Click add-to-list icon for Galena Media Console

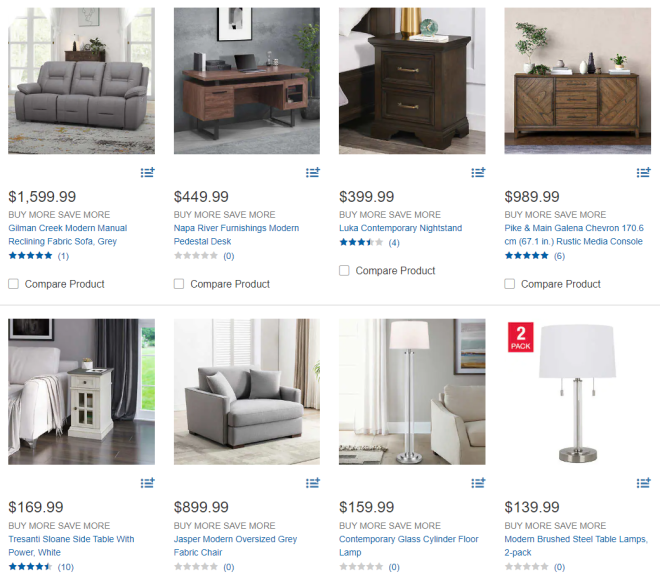pos(644,172)
